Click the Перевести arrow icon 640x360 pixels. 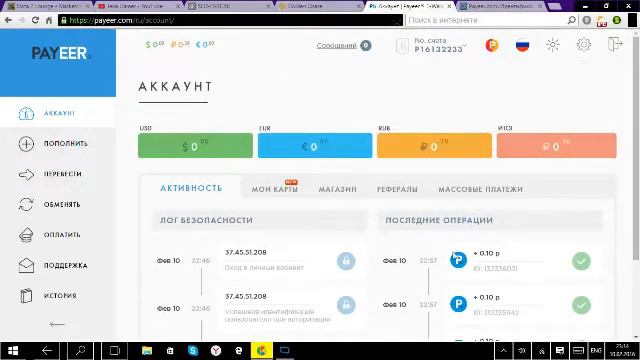26,174
